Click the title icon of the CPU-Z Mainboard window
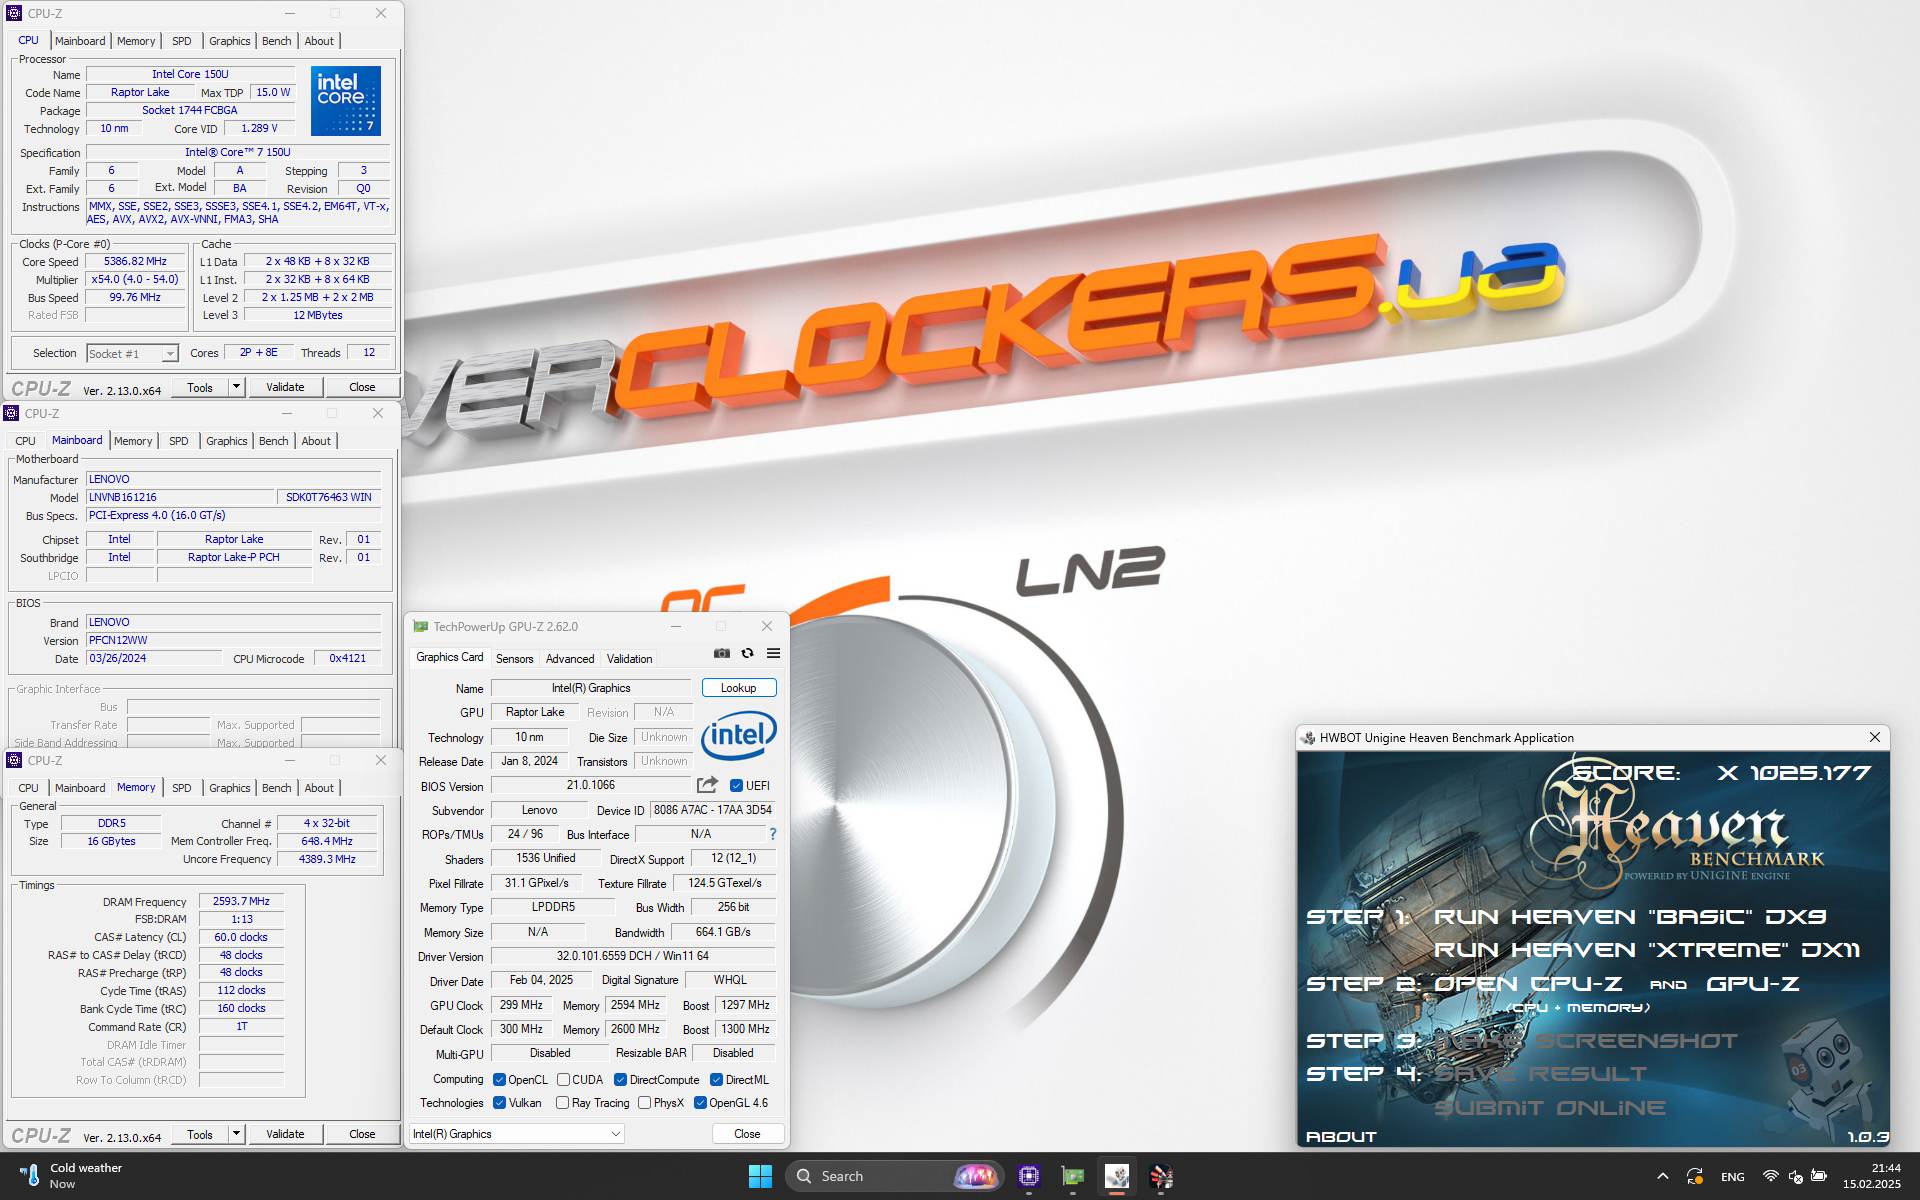Viewport: 1920px width, 1200px height. [12, 413]
